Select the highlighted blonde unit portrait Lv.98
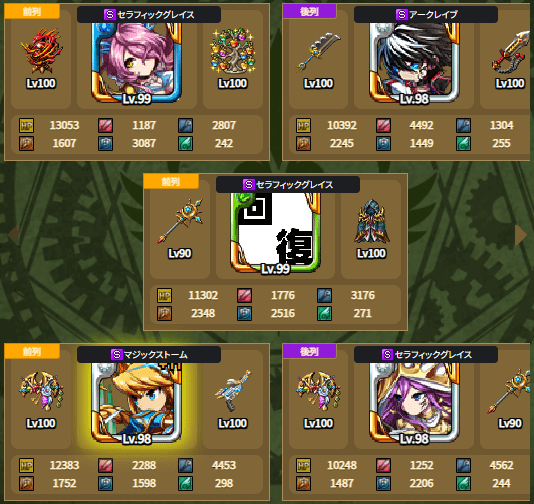 [x=137, y=403]
